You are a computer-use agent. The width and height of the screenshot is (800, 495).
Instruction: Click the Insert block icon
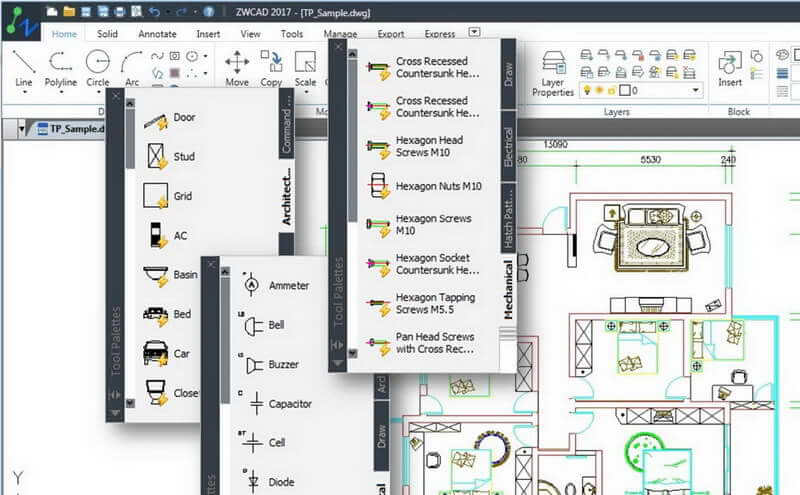point(730,68)
